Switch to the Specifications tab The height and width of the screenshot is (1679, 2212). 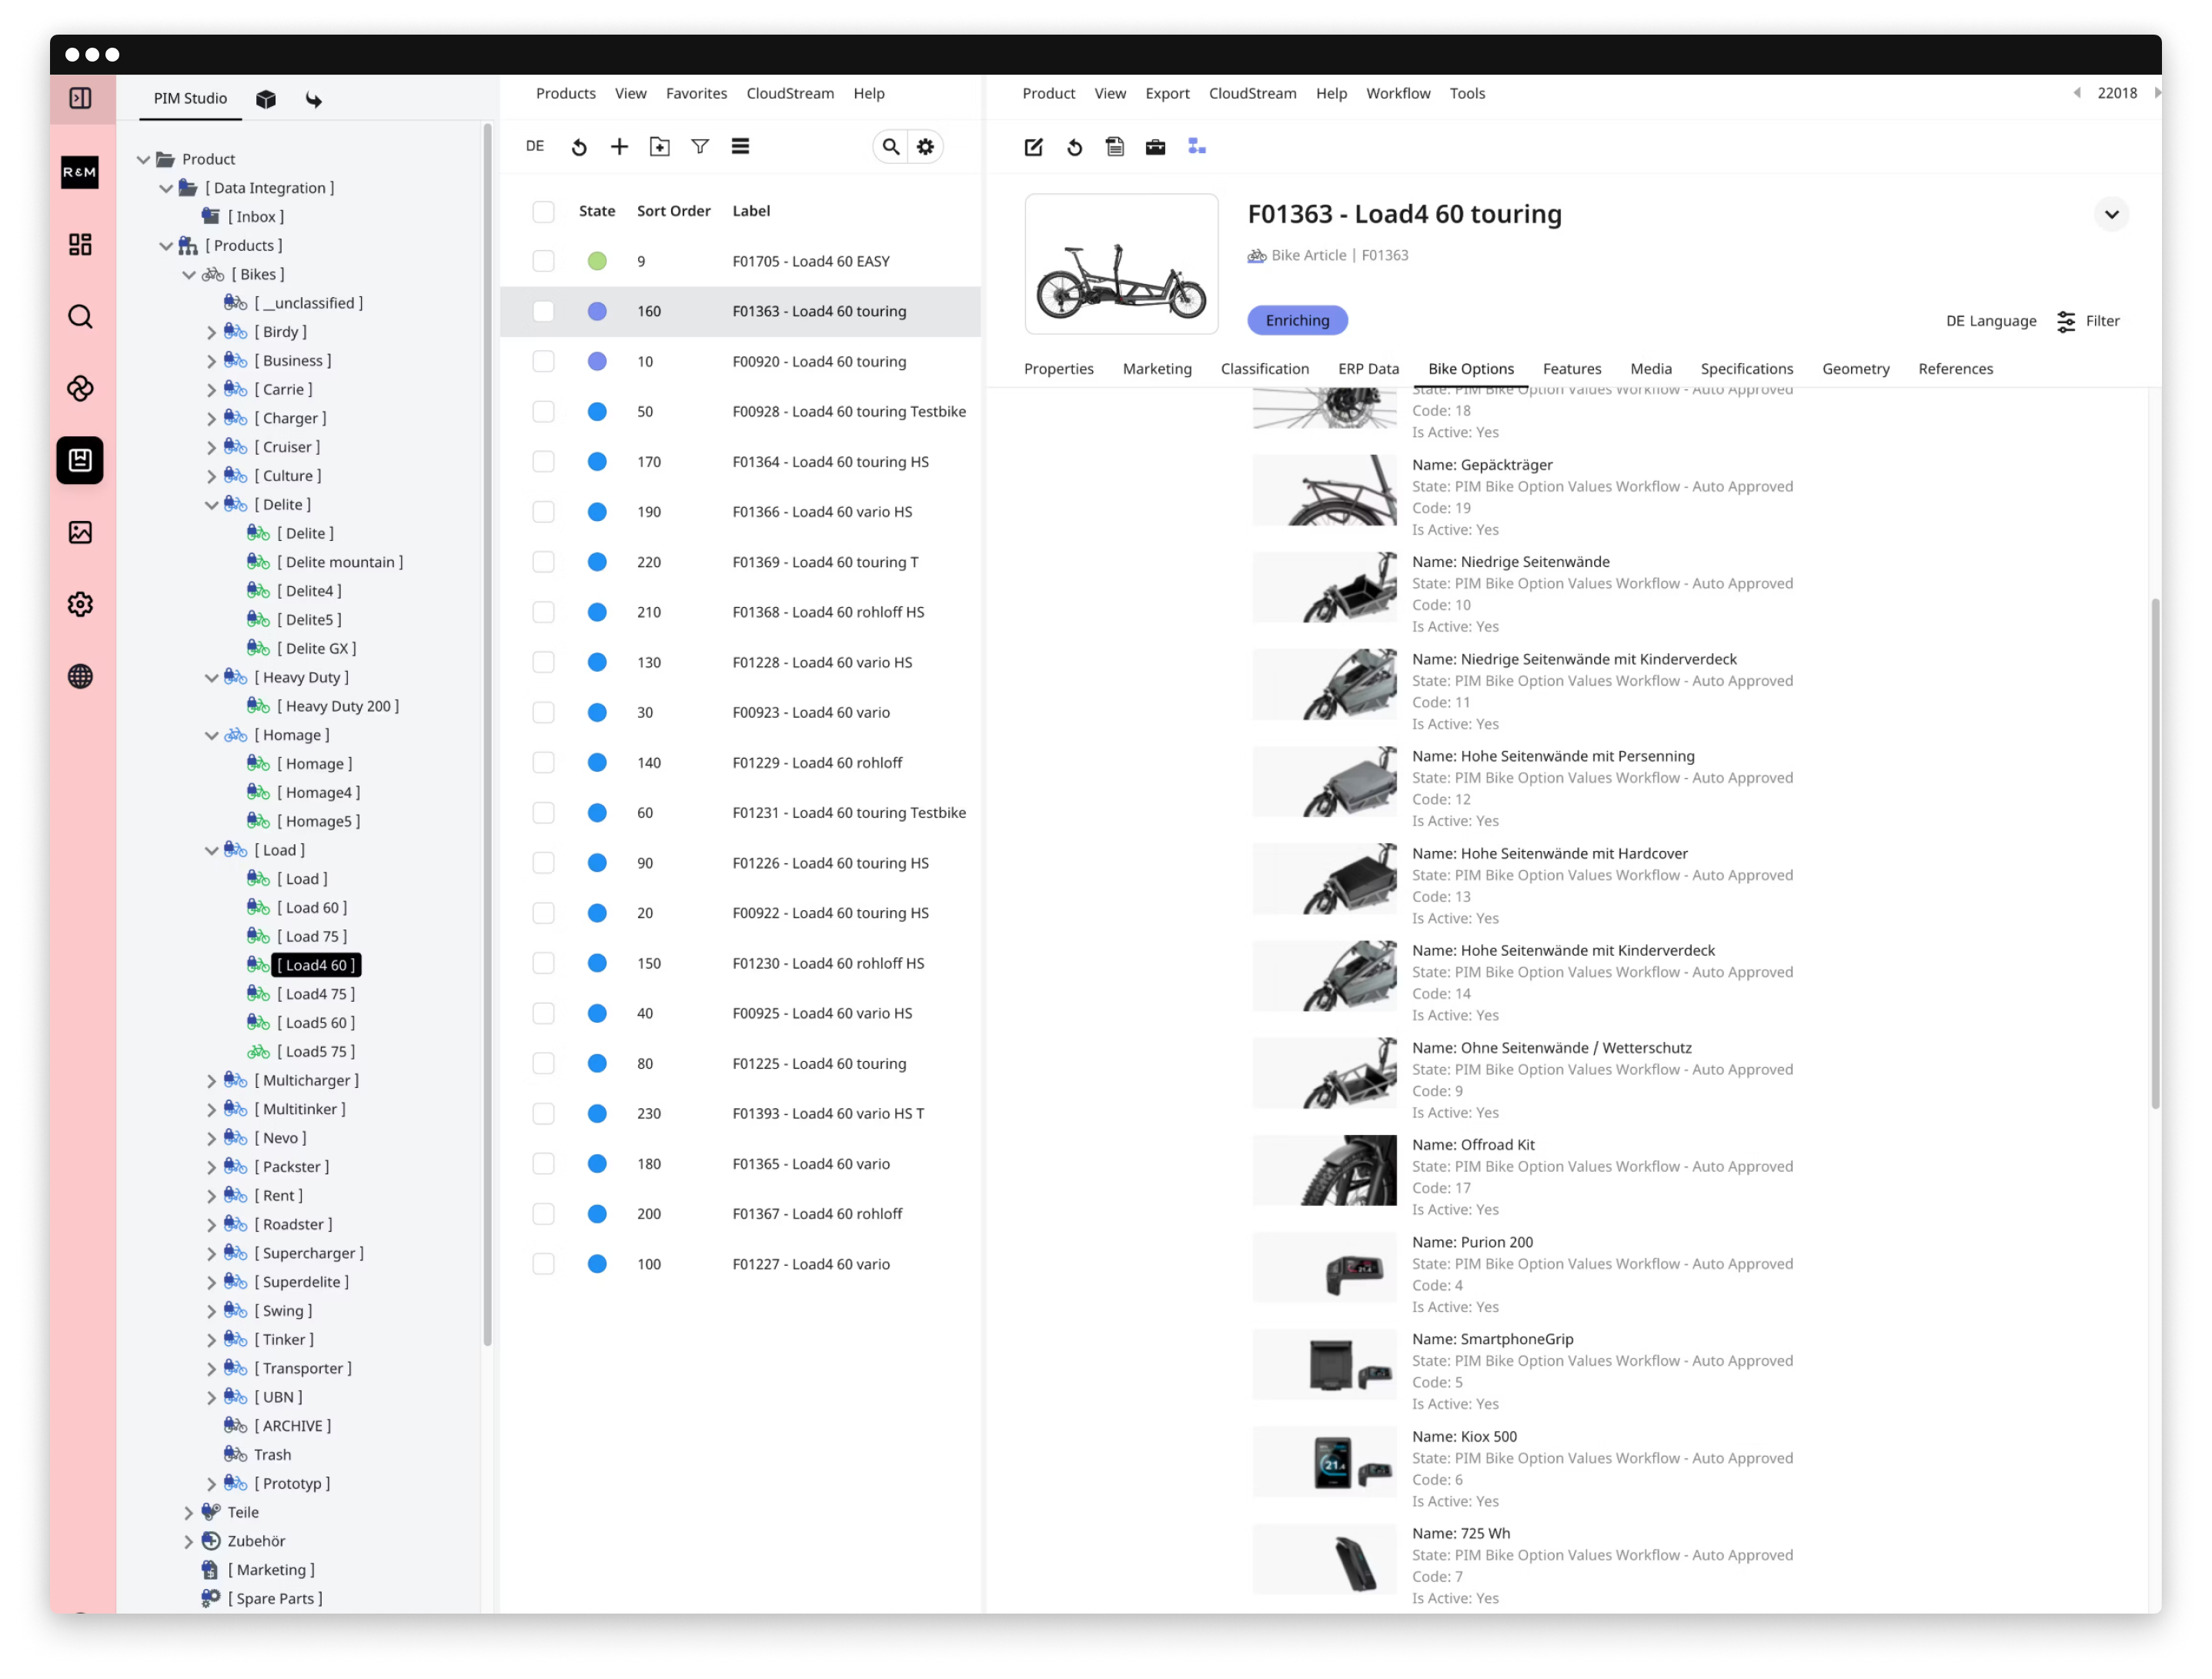[x=1746, y=369]
